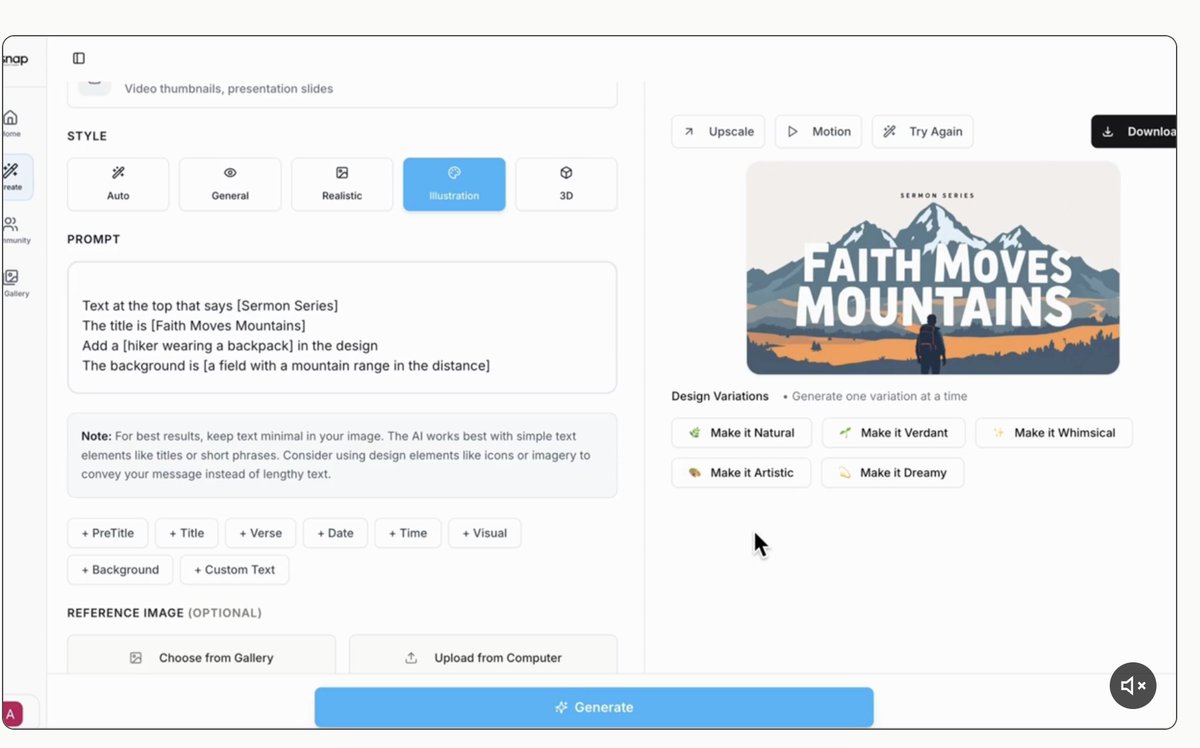Add a Date element to prompt

335,533
